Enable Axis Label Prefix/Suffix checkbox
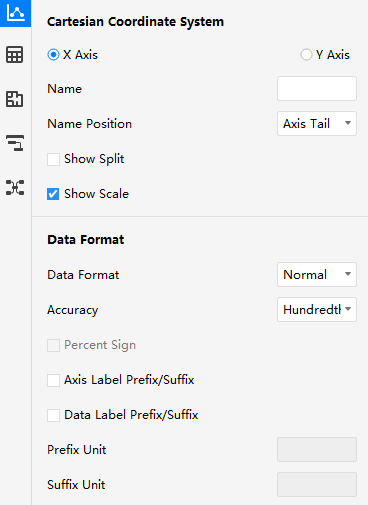Image resolution: width=368 pixels, height=505 pixels. pos(53,380)
